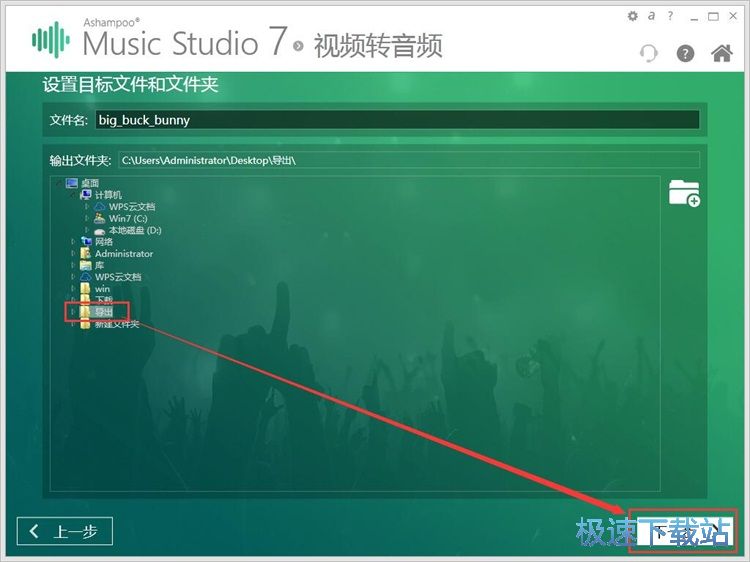Screen dimensions: 750x562
Task: Go back with the 上一步 button
Action: pyautogui.click(x=65, y=531)
